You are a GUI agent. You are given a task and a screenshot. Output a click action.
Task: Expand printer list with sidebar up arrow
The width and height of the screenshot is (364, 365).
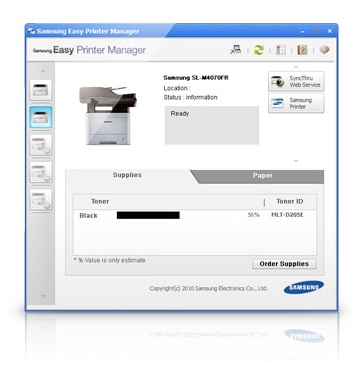[43, 71]
